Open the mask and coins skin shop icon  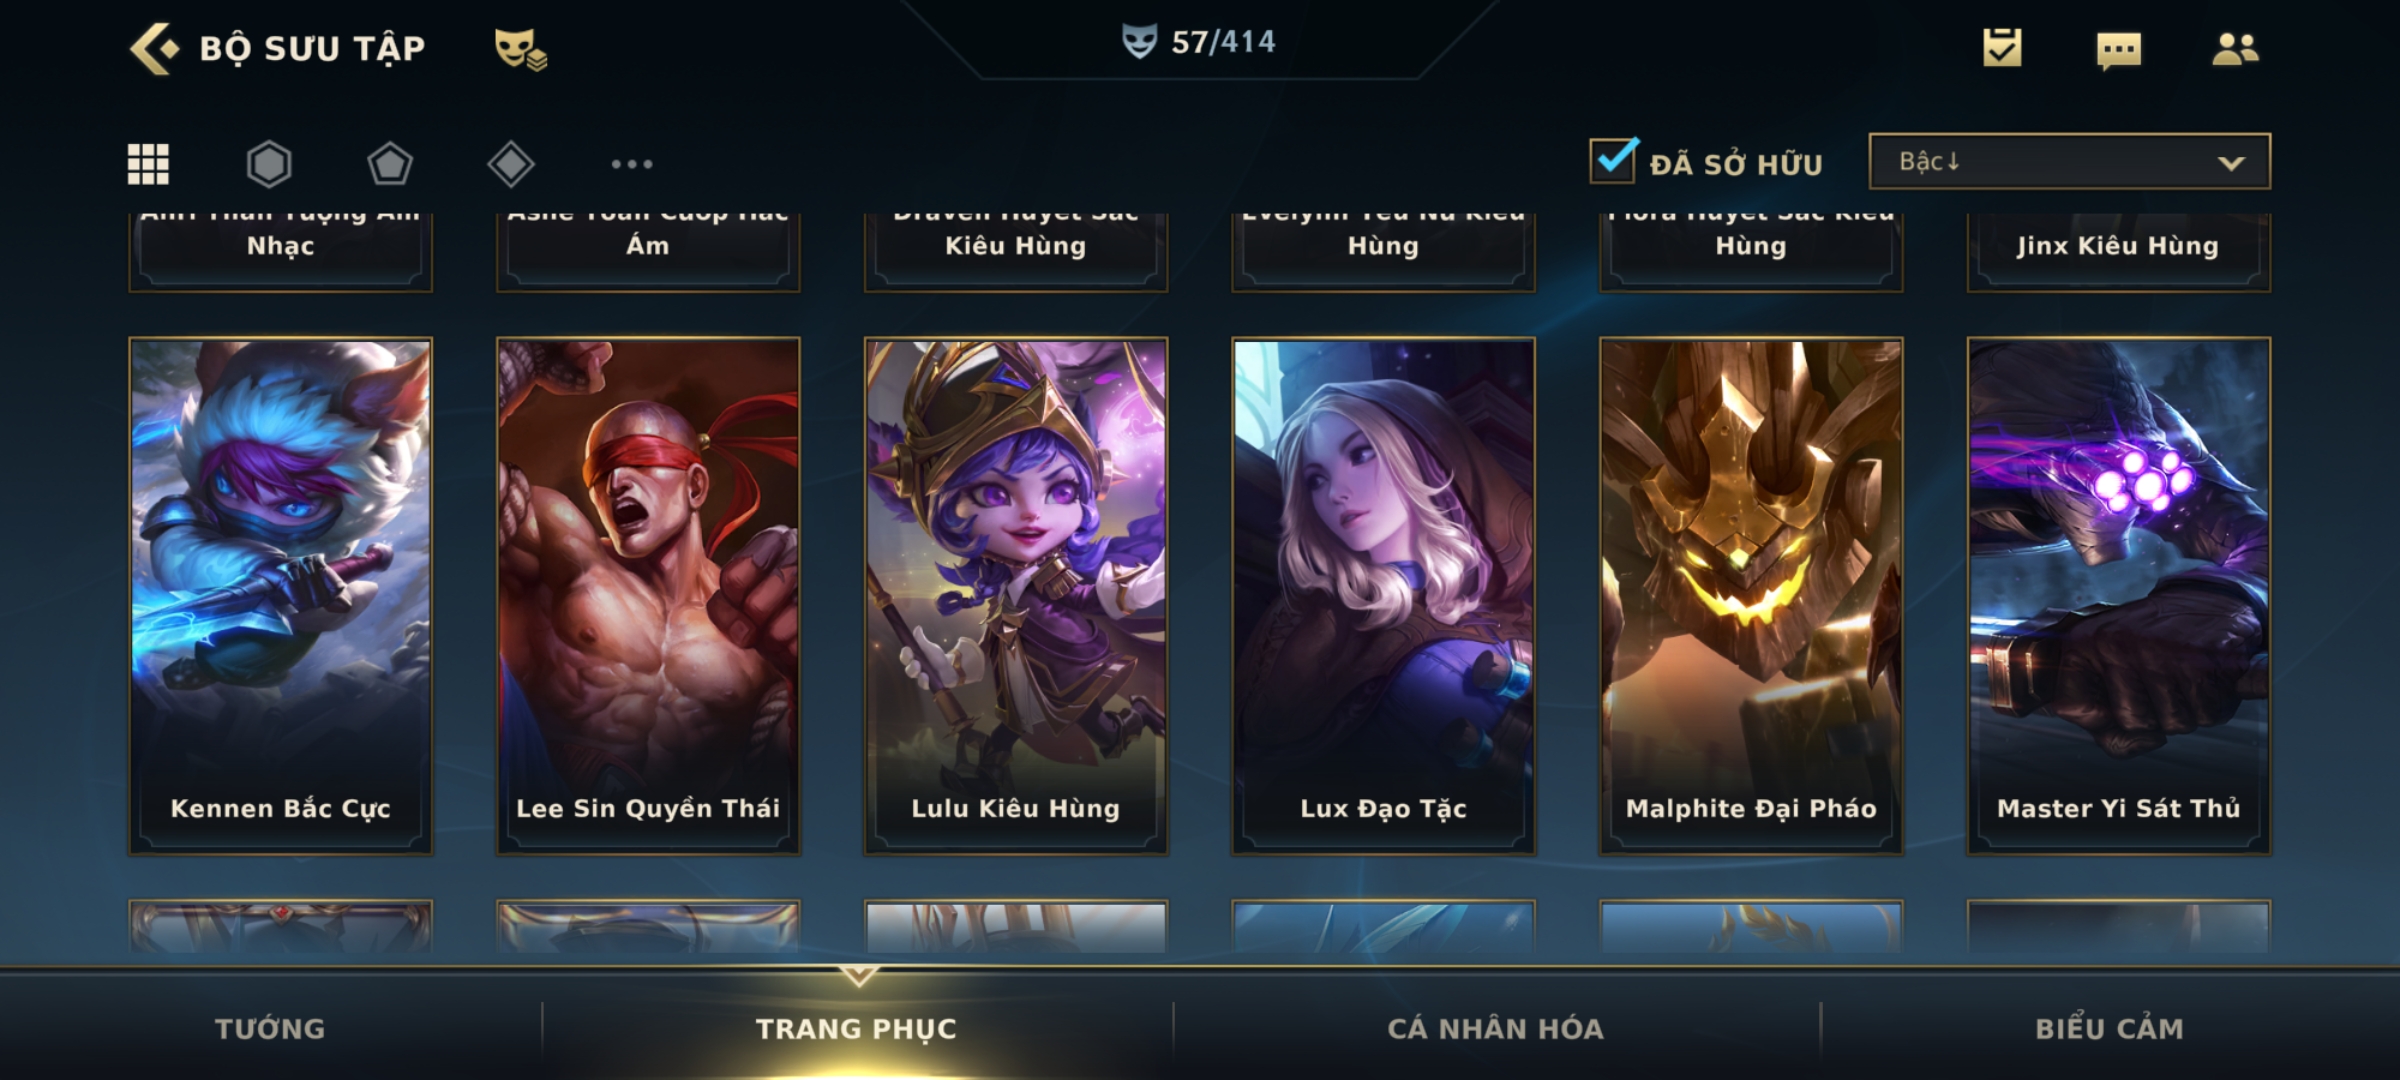pos(520,49)
